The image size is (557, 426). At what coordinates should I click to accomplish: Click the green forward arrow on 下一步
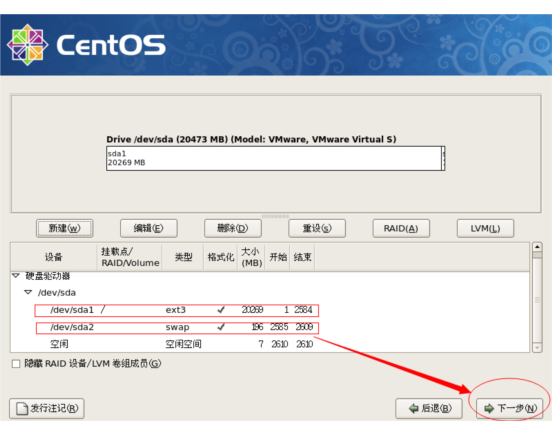pos(489,409)
